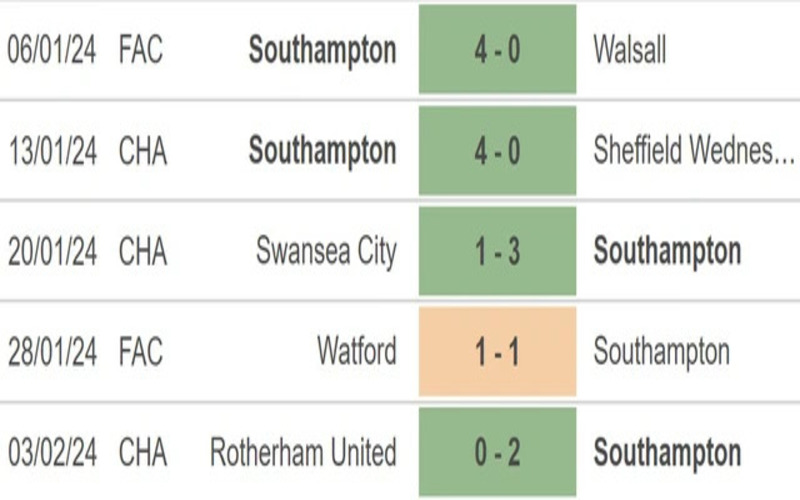Open the Watford team link

pos(357,352)
